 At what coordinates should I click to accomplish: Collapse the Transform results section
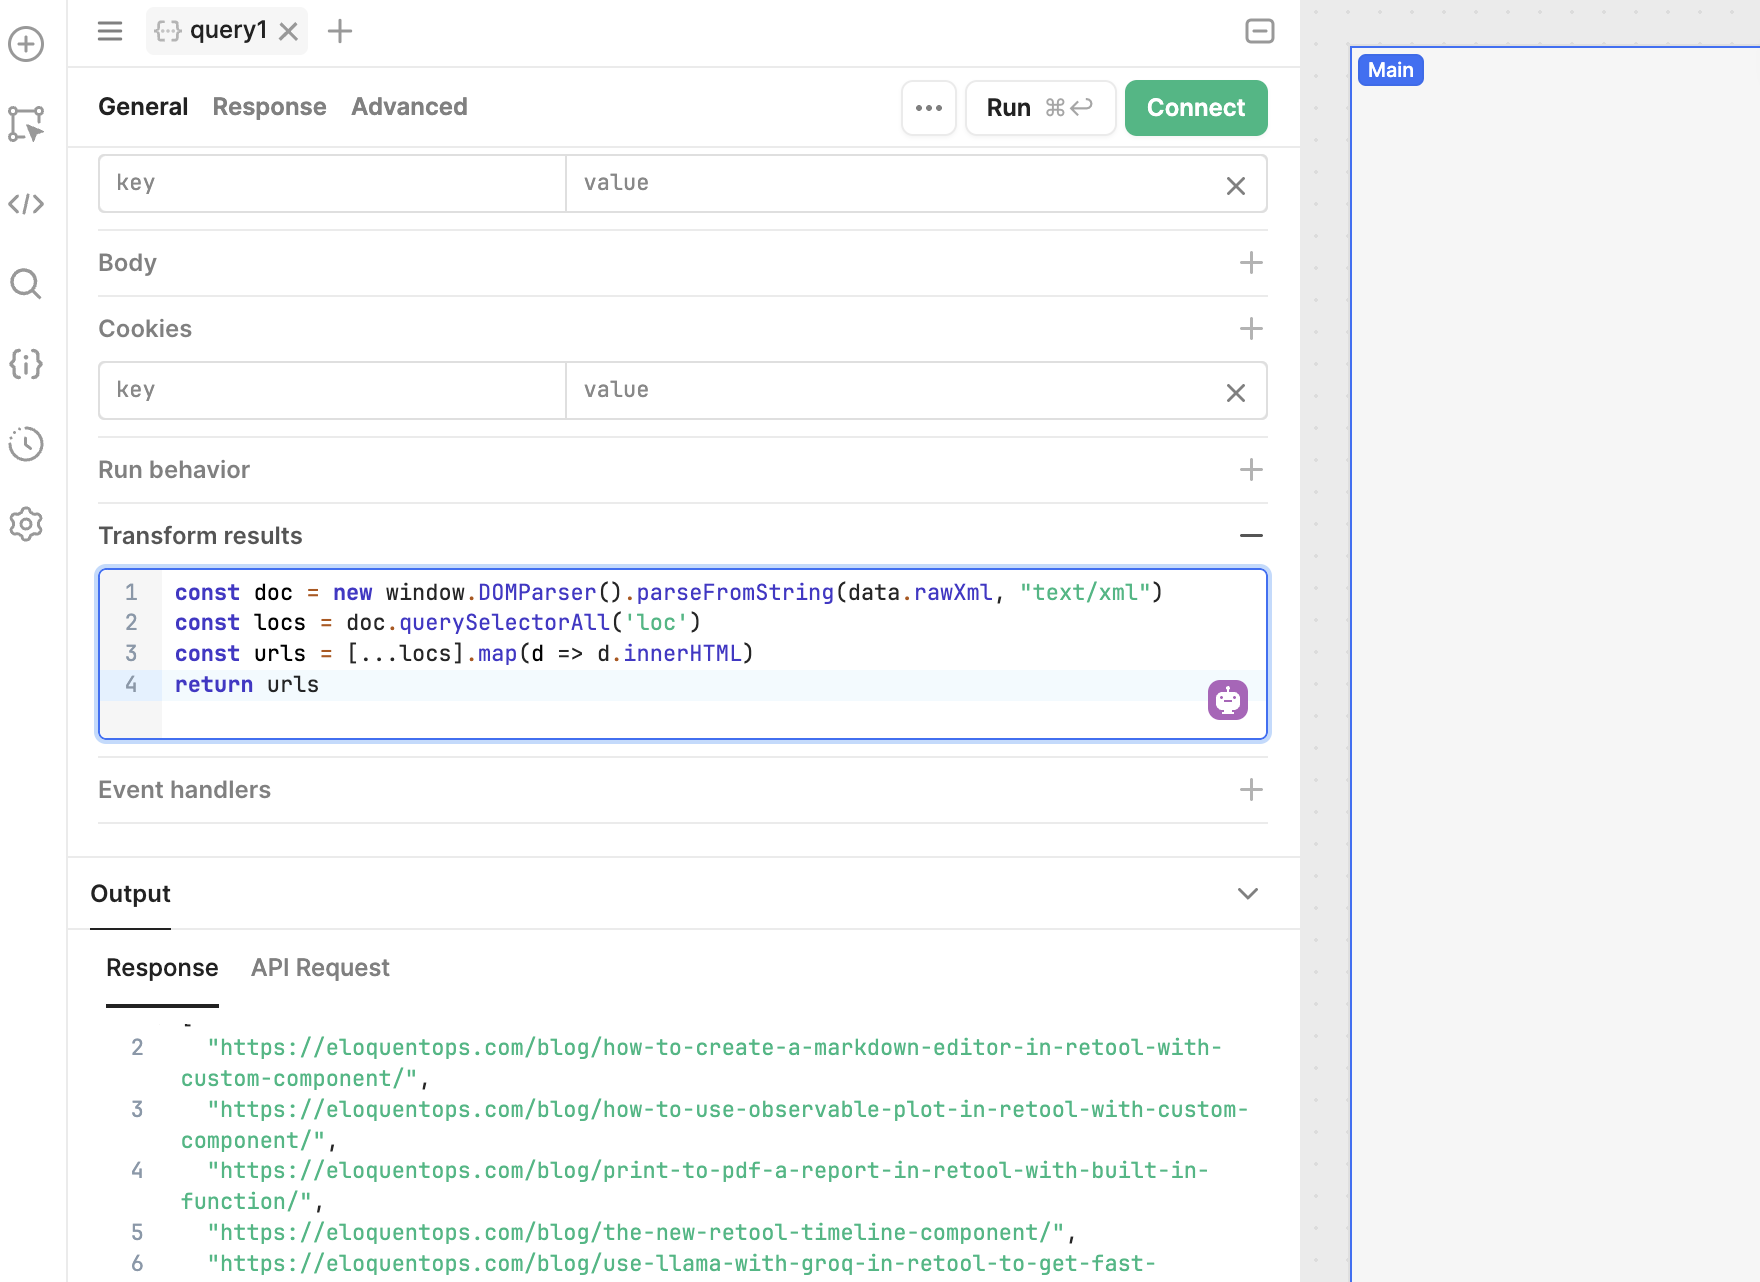1251,536
